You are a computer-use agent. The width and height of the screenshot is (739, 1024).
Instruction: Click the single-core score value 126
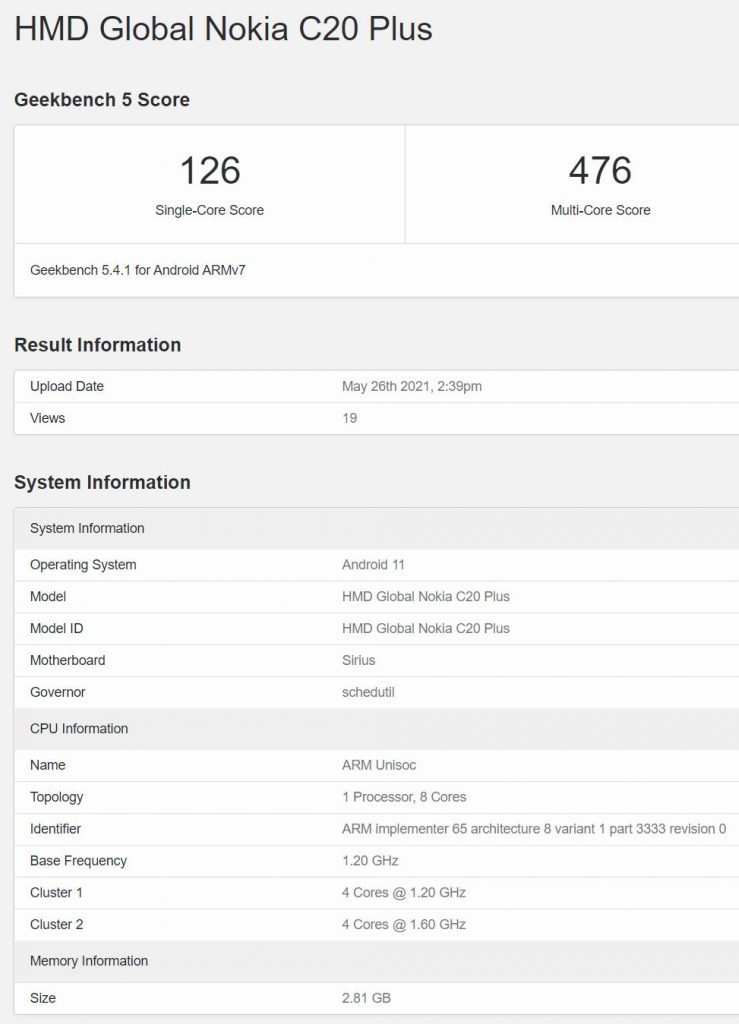tap(210, 170)
